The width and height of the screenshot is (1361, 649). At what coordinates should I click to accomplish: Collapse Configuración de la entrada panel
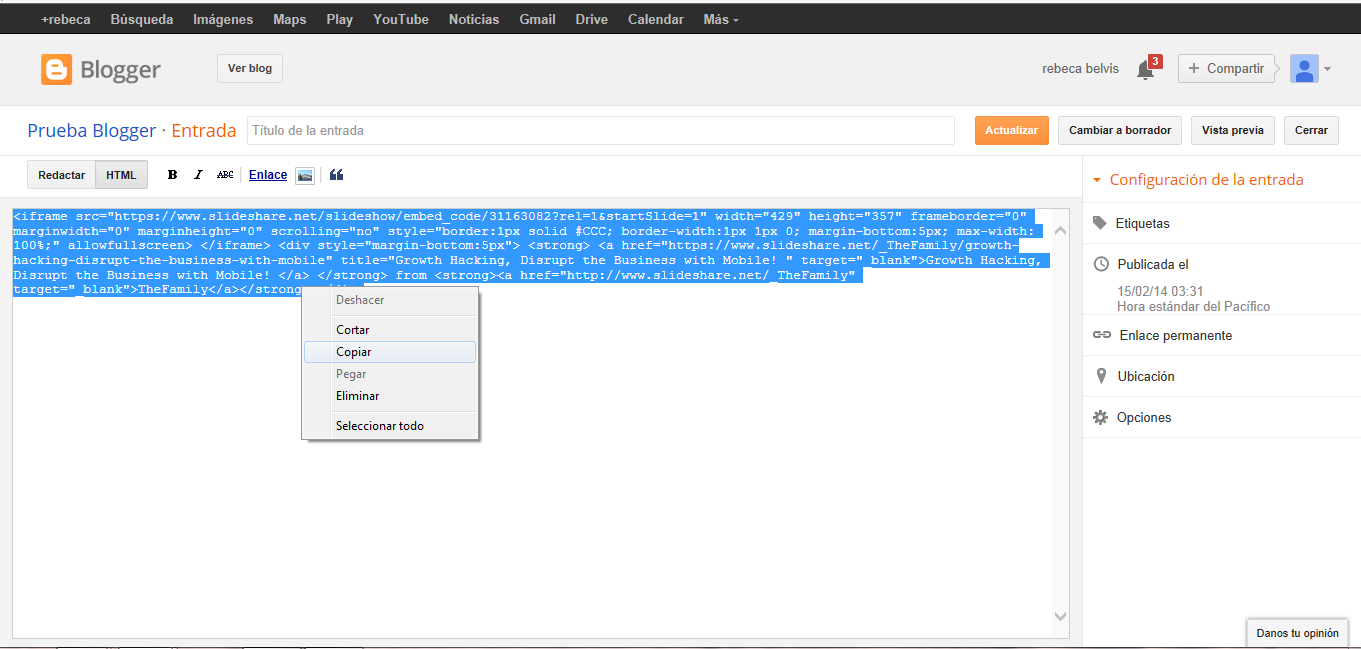coord(1198,180)
